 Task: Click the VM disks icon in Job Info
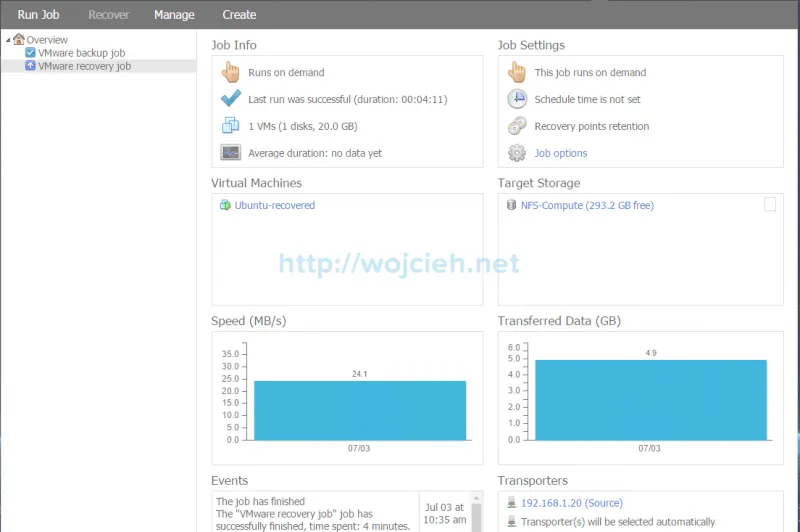pos(231,126)
